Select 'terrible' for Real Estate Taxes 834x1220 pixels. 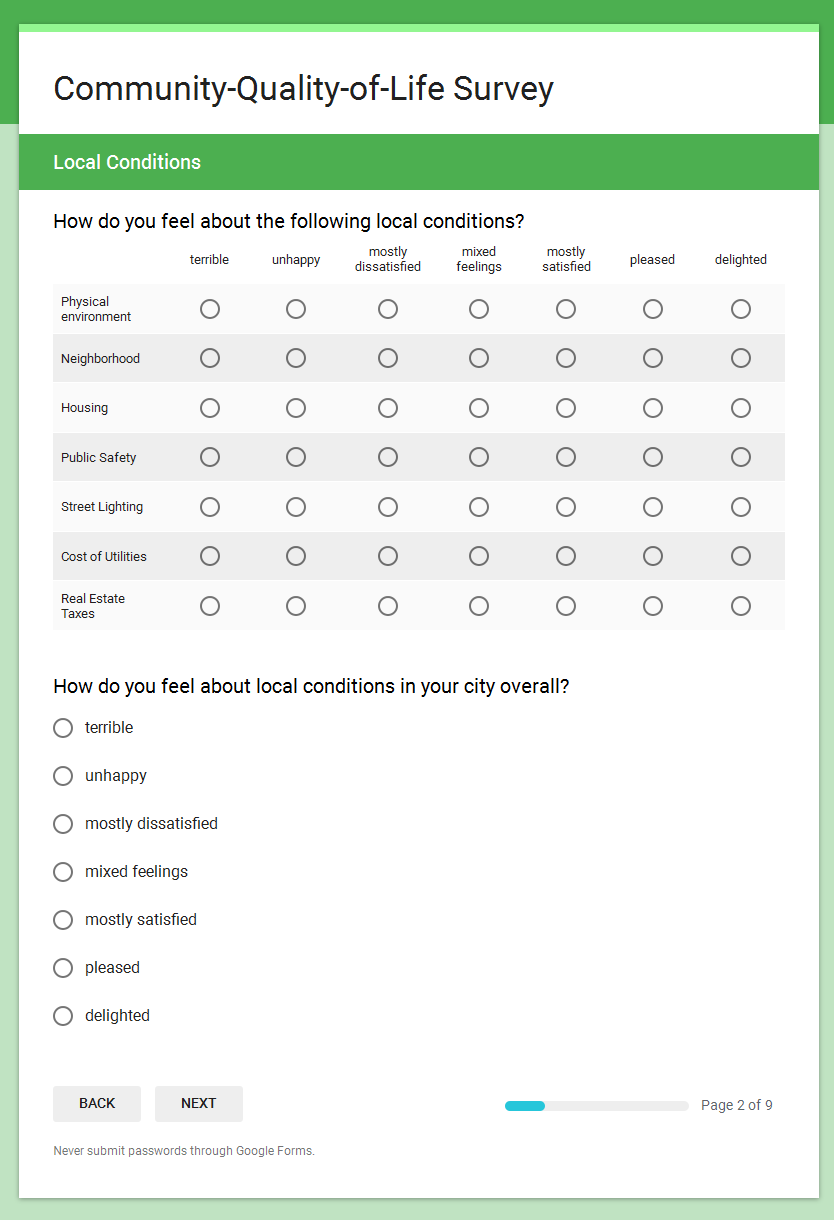tap(209, 605)
